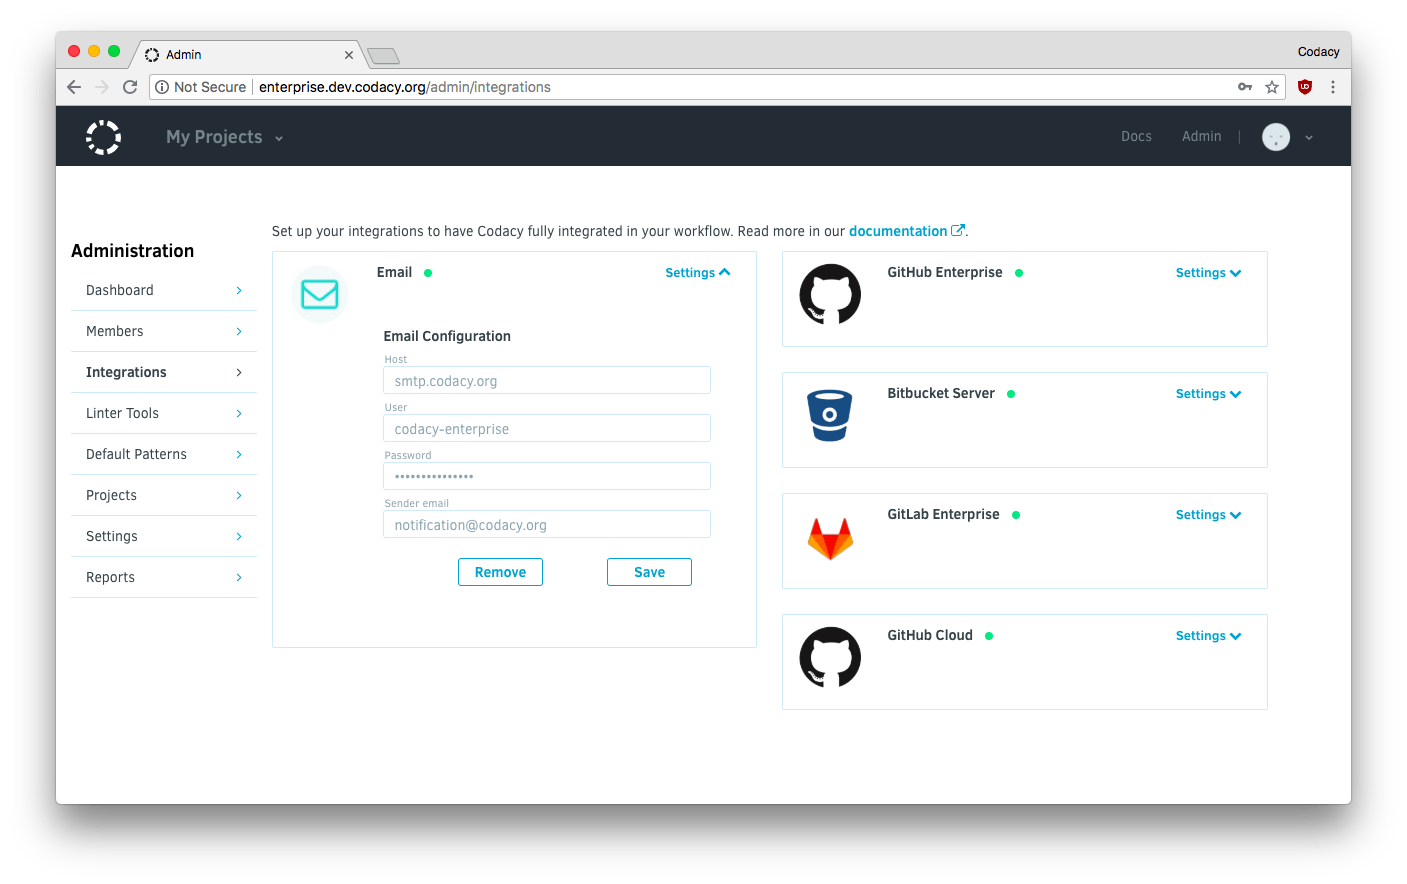
Task: Click the User input field
Action: [x=547, y=428]
